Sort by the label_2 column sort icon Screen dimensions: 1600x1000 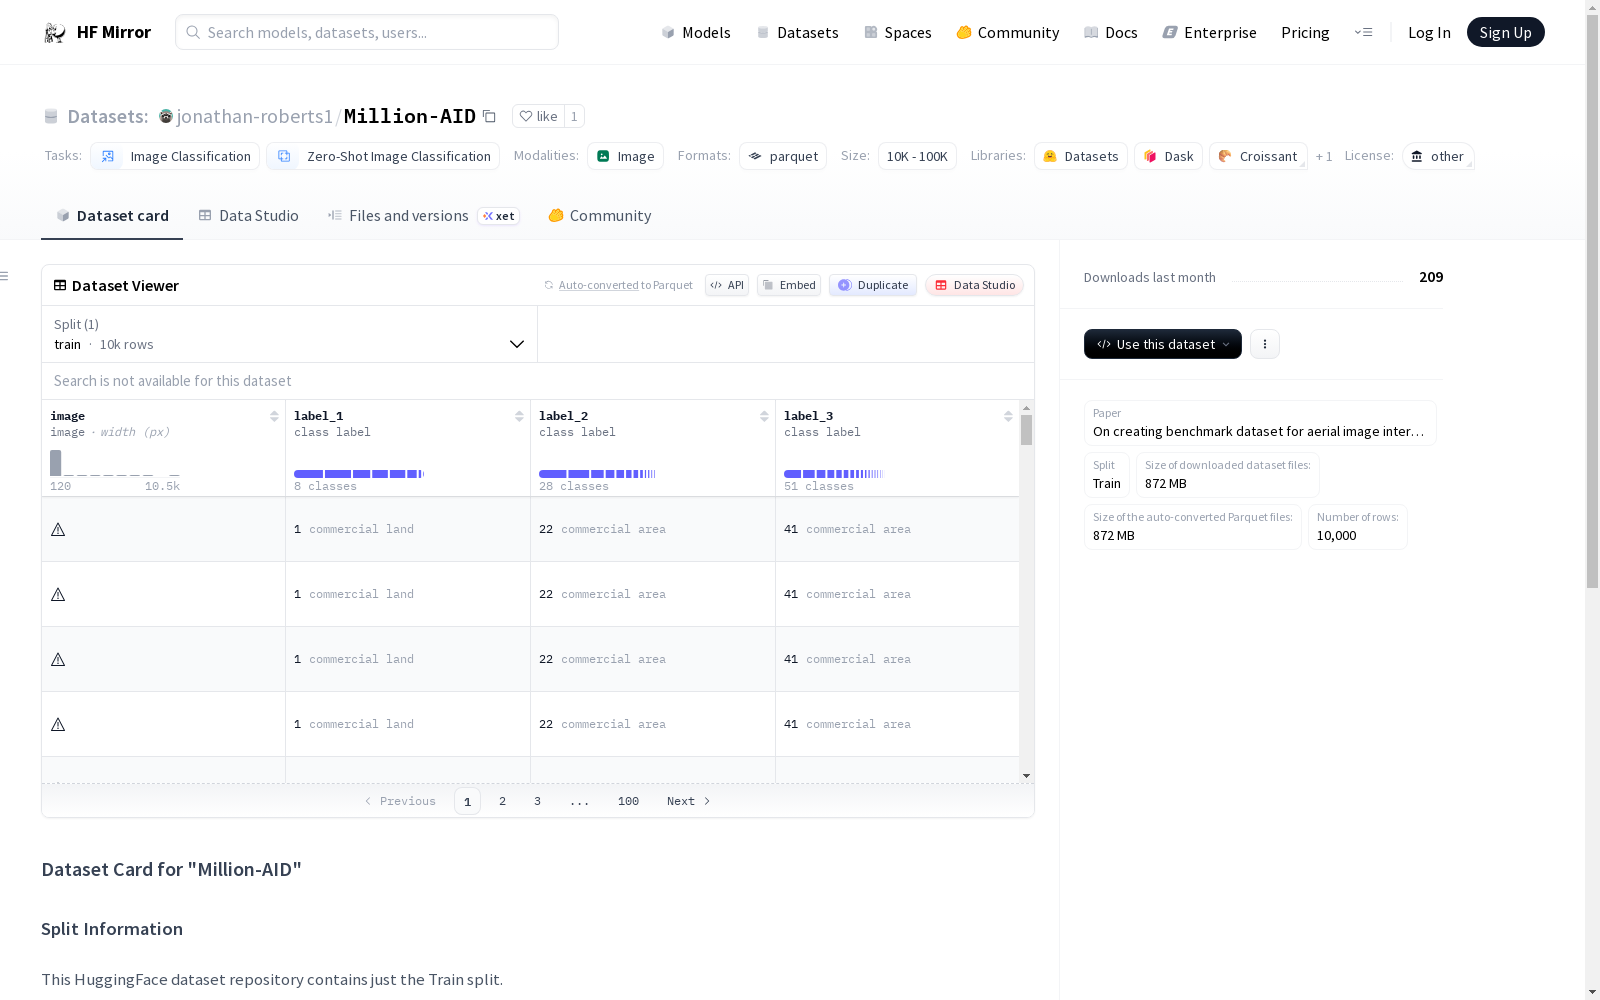(x=764, y=416)
